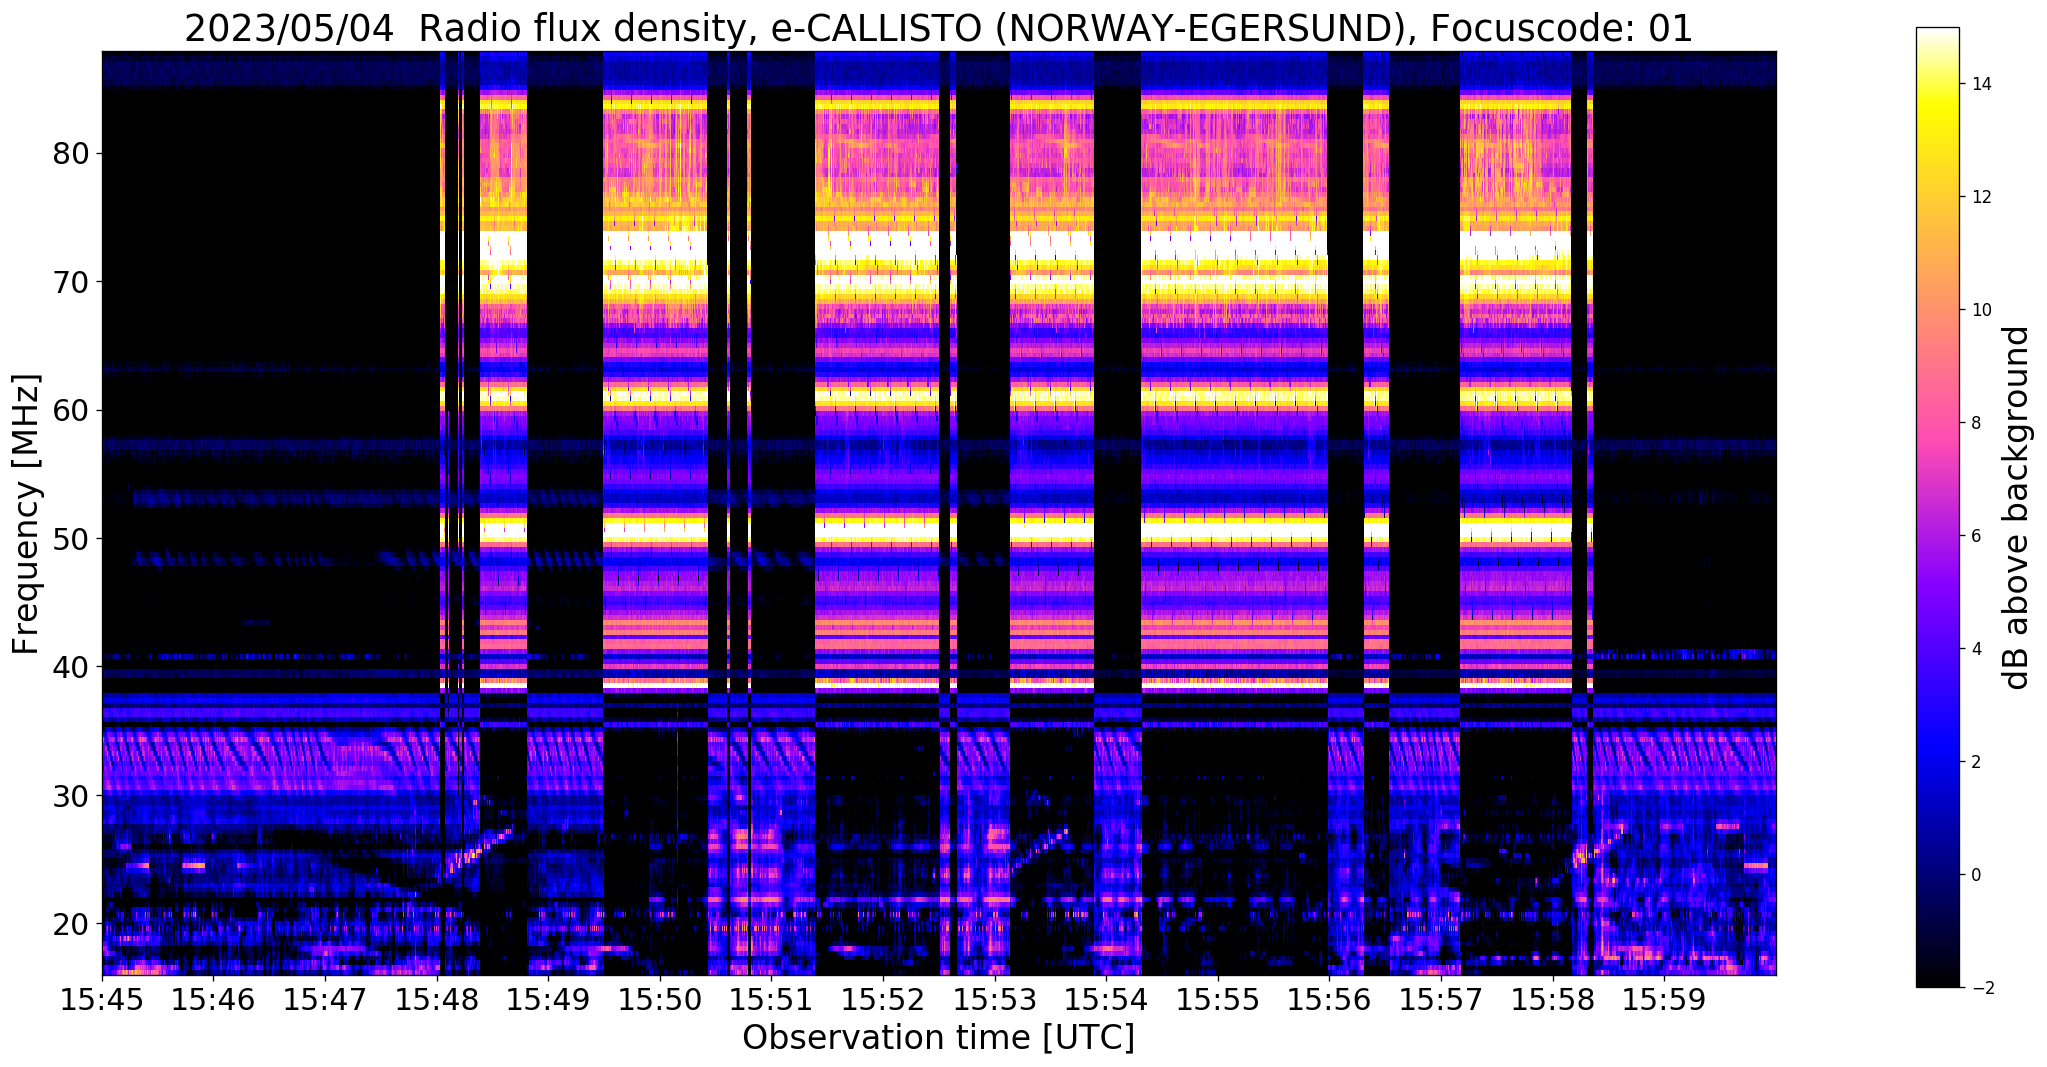The width and height of the screenshot is (2047, 1067).
Task: Click the 15:52 time tick label
Action: coord(883,998)
